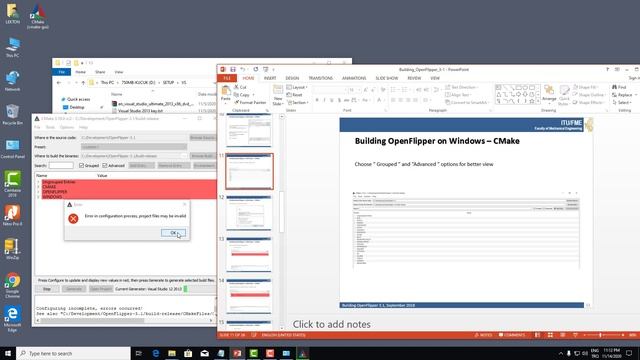Image resolution: width=640 pixels, height=360 pixels.
Task: Click the Quick Styles icon
Action: tap(564, 90)
